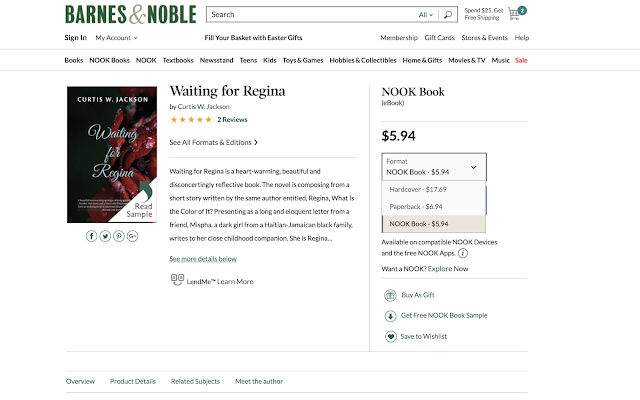The image size is (640, 400).
Task: Click See All Formats & Editions
Action: click(x=213, y=142)
